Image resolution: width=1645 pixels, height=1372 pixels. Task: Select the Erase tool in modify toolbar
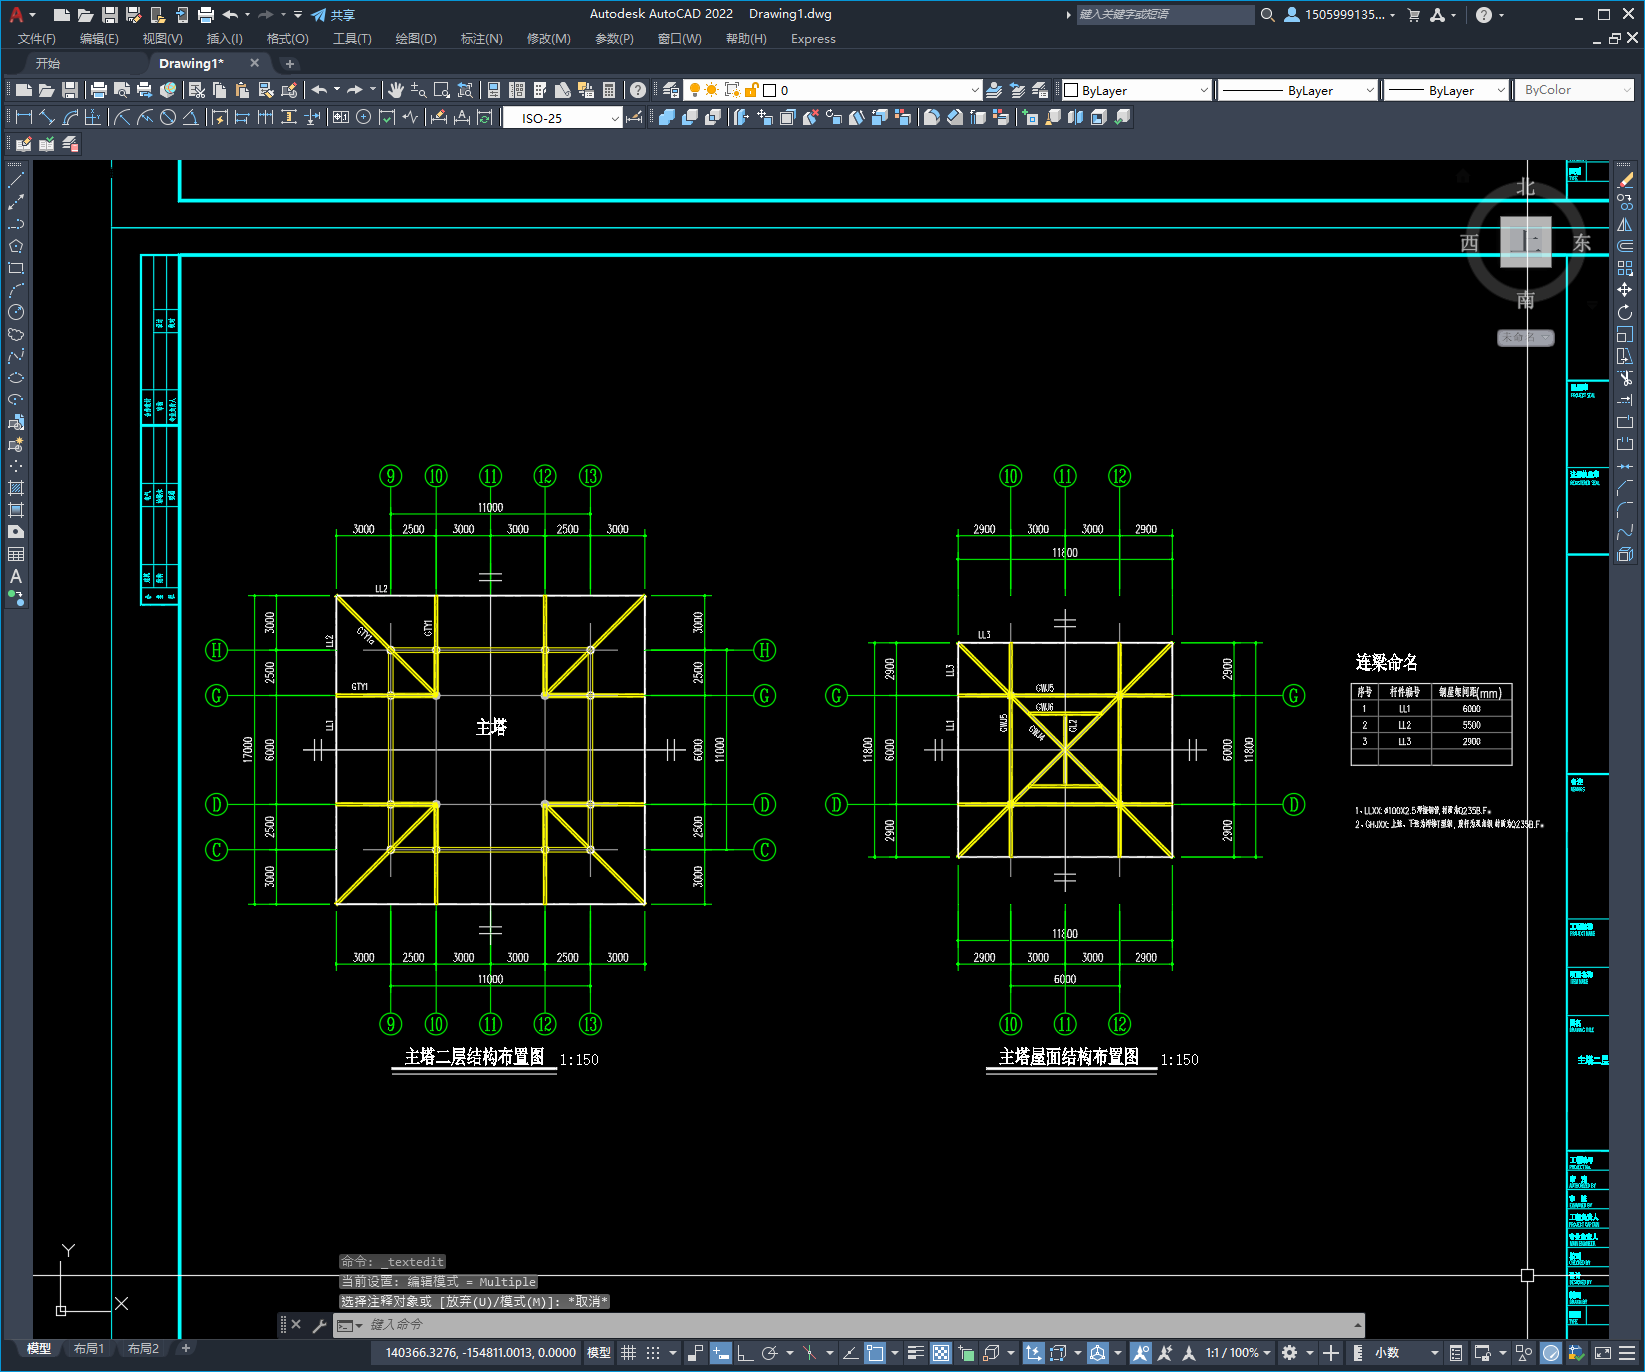tap(1625, 181)
